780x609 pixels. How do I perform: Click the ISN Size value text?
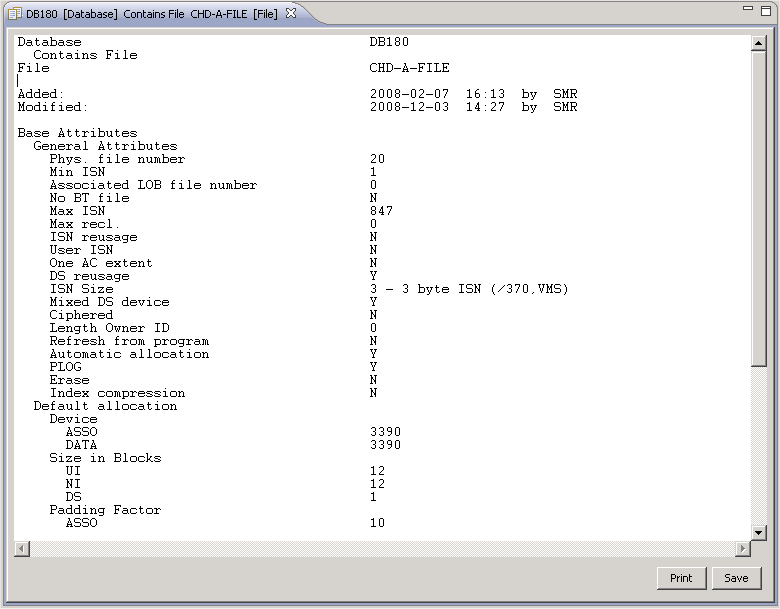(x=468, y=289)
